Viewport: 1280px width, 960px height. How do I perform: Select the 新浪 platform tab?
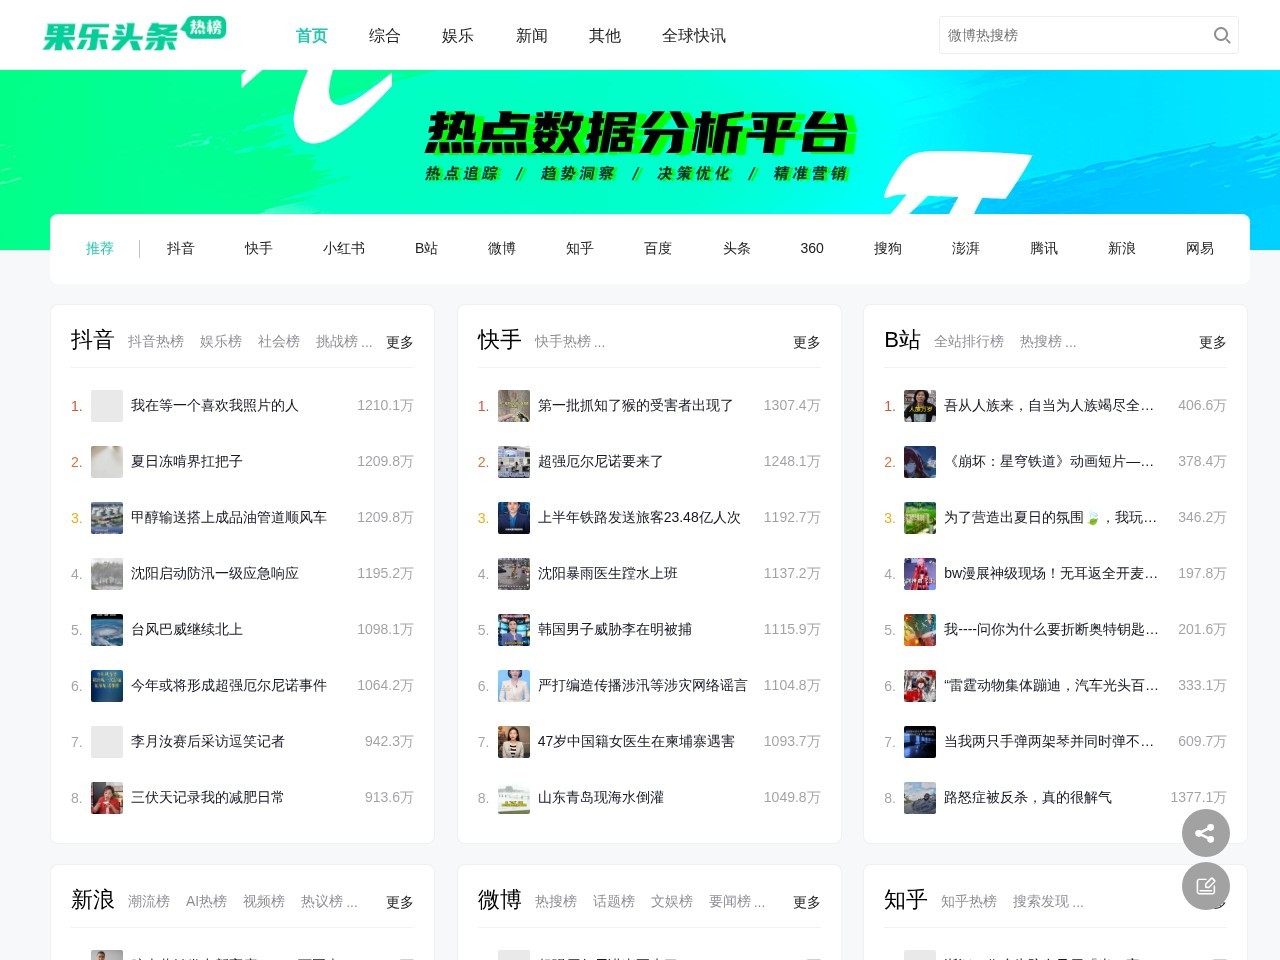coord(1122,248)
